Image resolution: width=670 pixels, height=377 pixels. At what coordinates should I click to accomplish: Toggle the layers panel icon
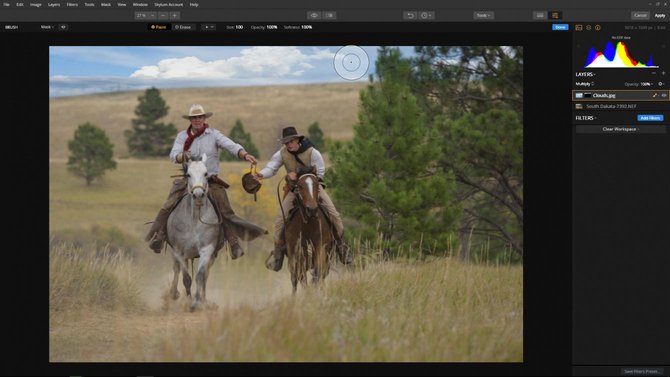coord(588,27)
